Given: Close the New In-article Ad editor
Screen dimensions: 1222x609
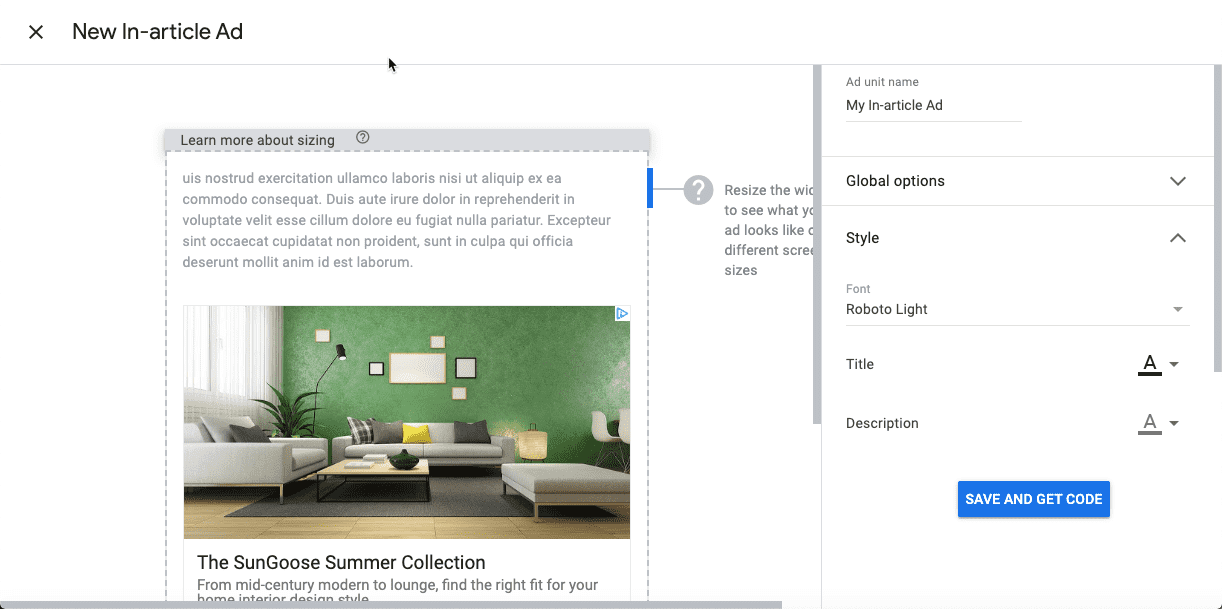Looking at the screenshot, I should point(35,31).
